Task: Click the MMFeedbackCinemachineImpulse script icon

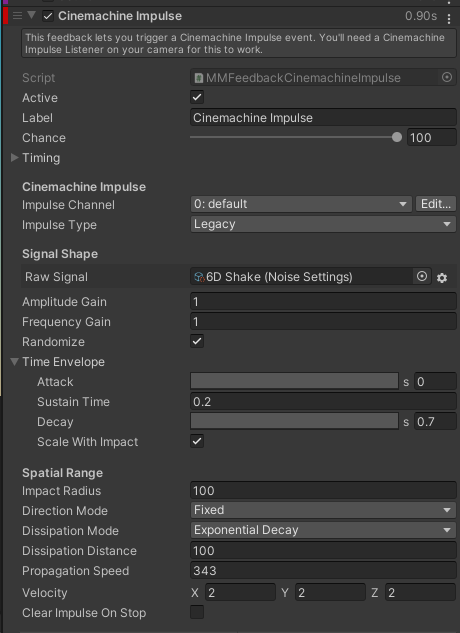Action: (x=198, y=78)
